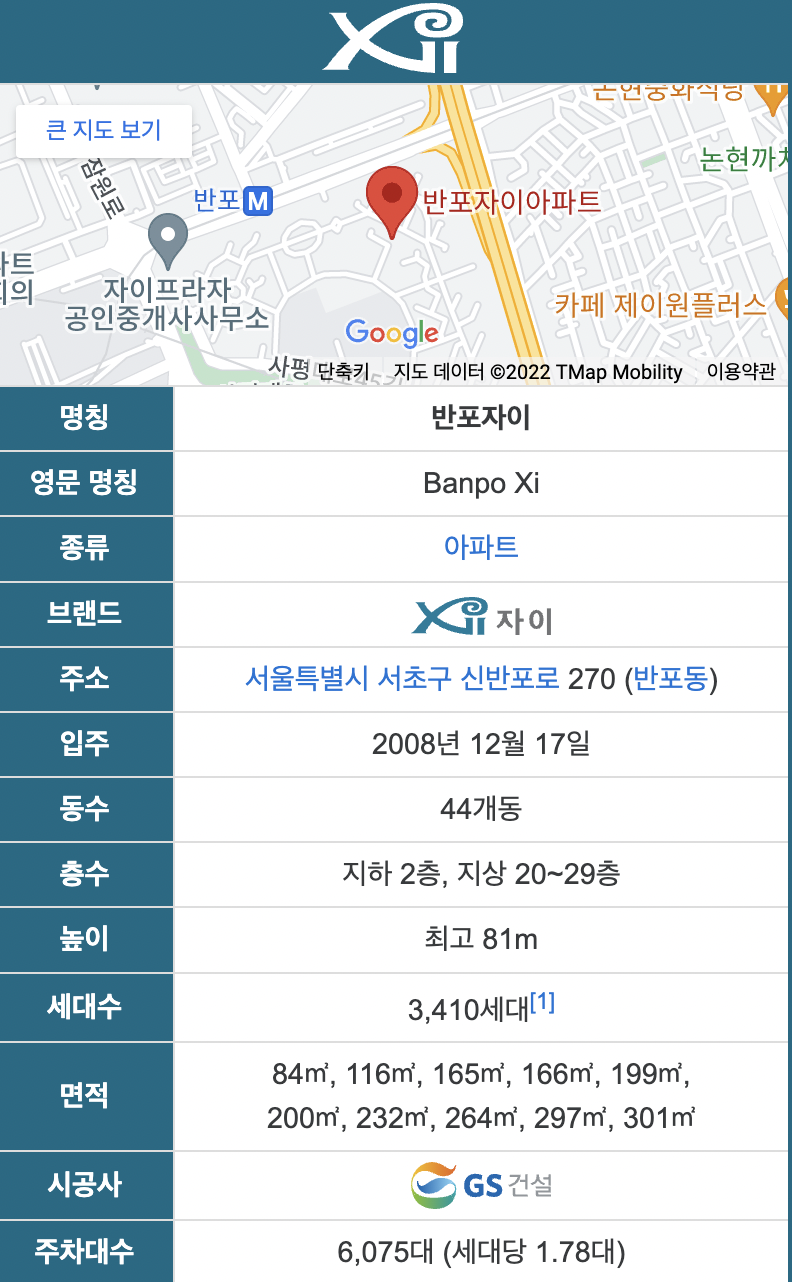Click the 세대수 header cell
The width and height of the screenshot is (792, 1282).
[86, 1007]
